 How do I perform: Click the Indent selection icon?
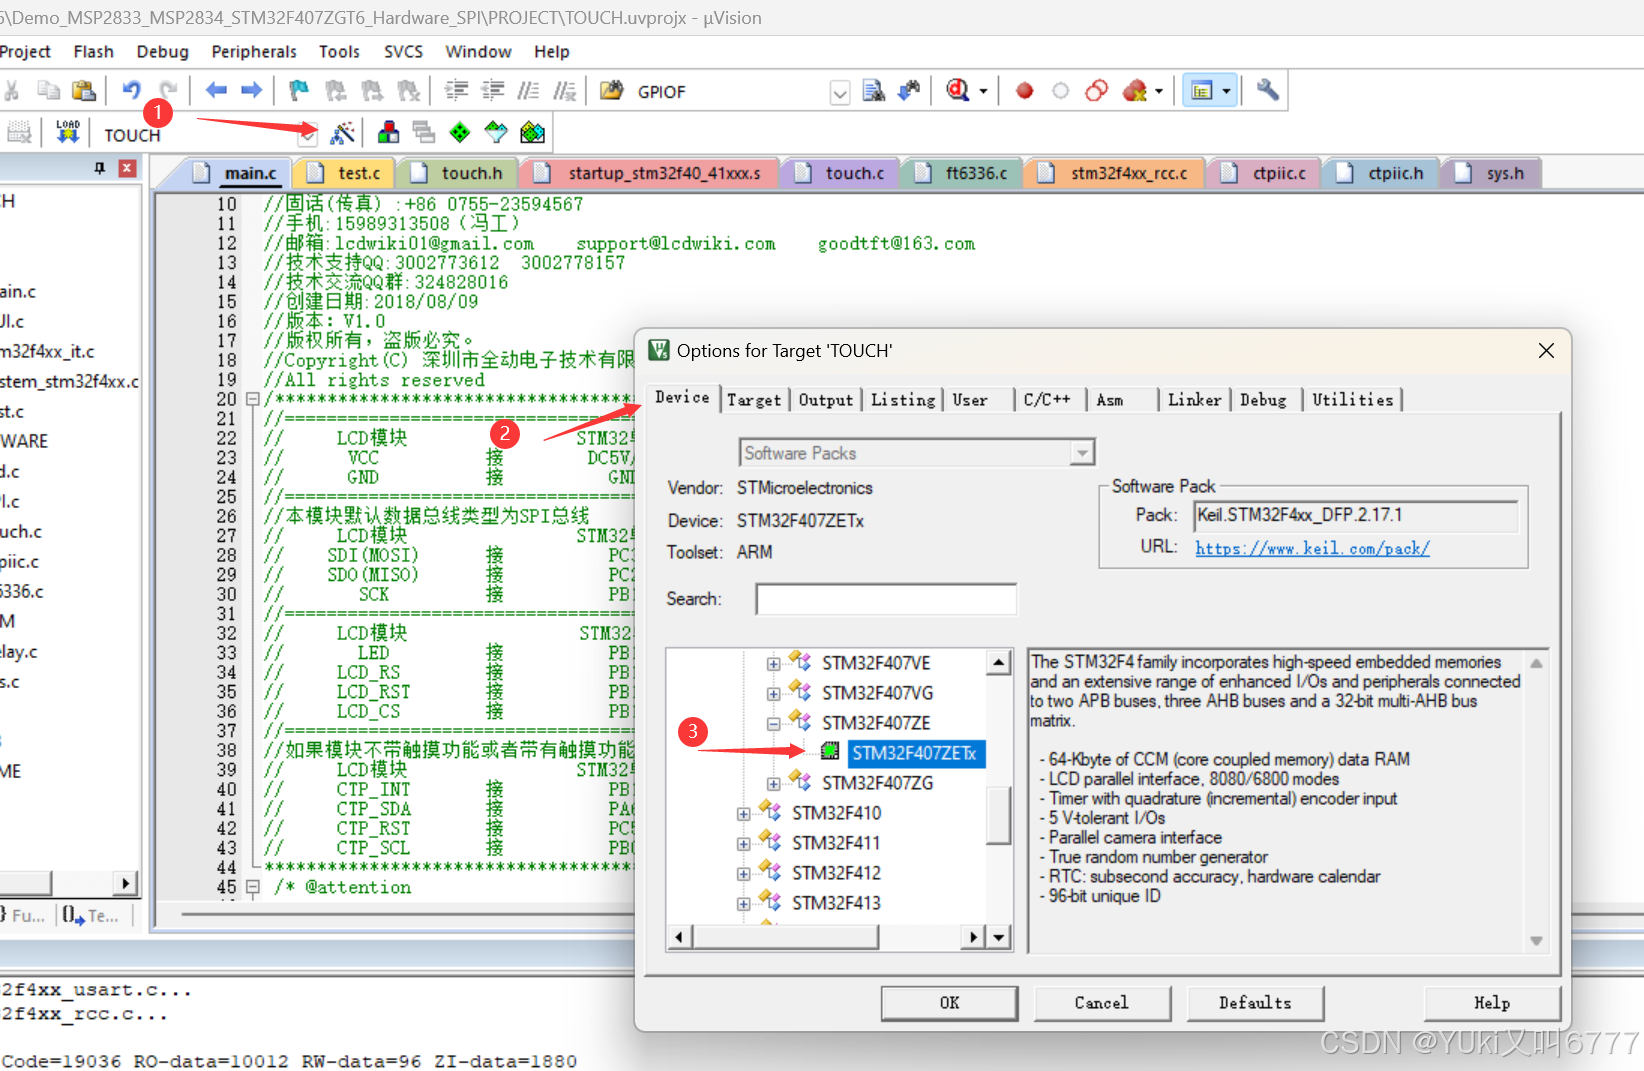(x=456, y=91)
